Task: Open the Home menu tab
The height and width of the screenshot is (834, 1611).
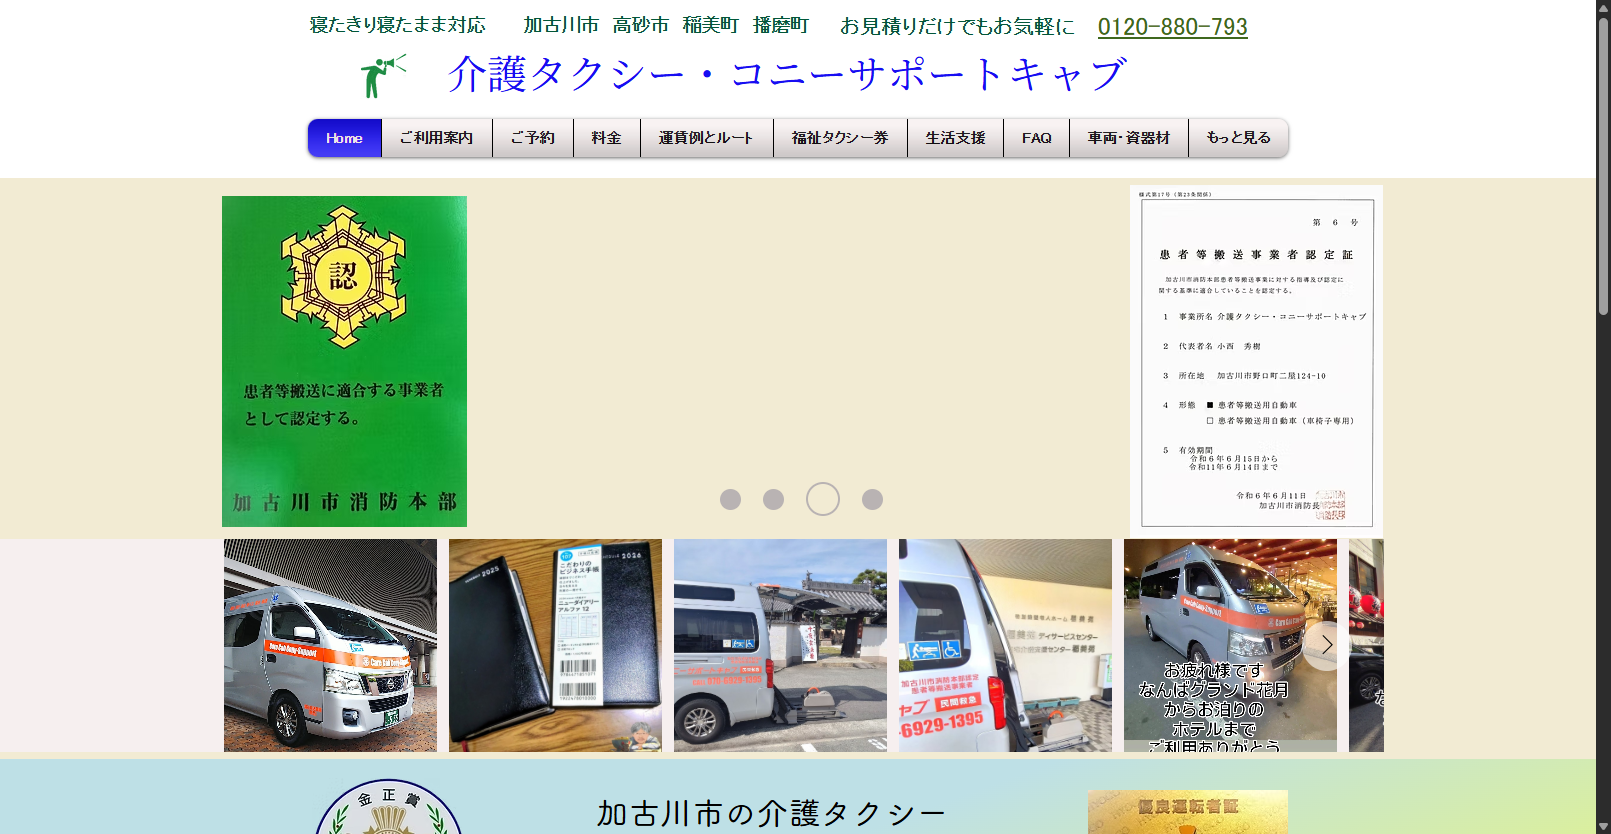Action: [344, 138]
